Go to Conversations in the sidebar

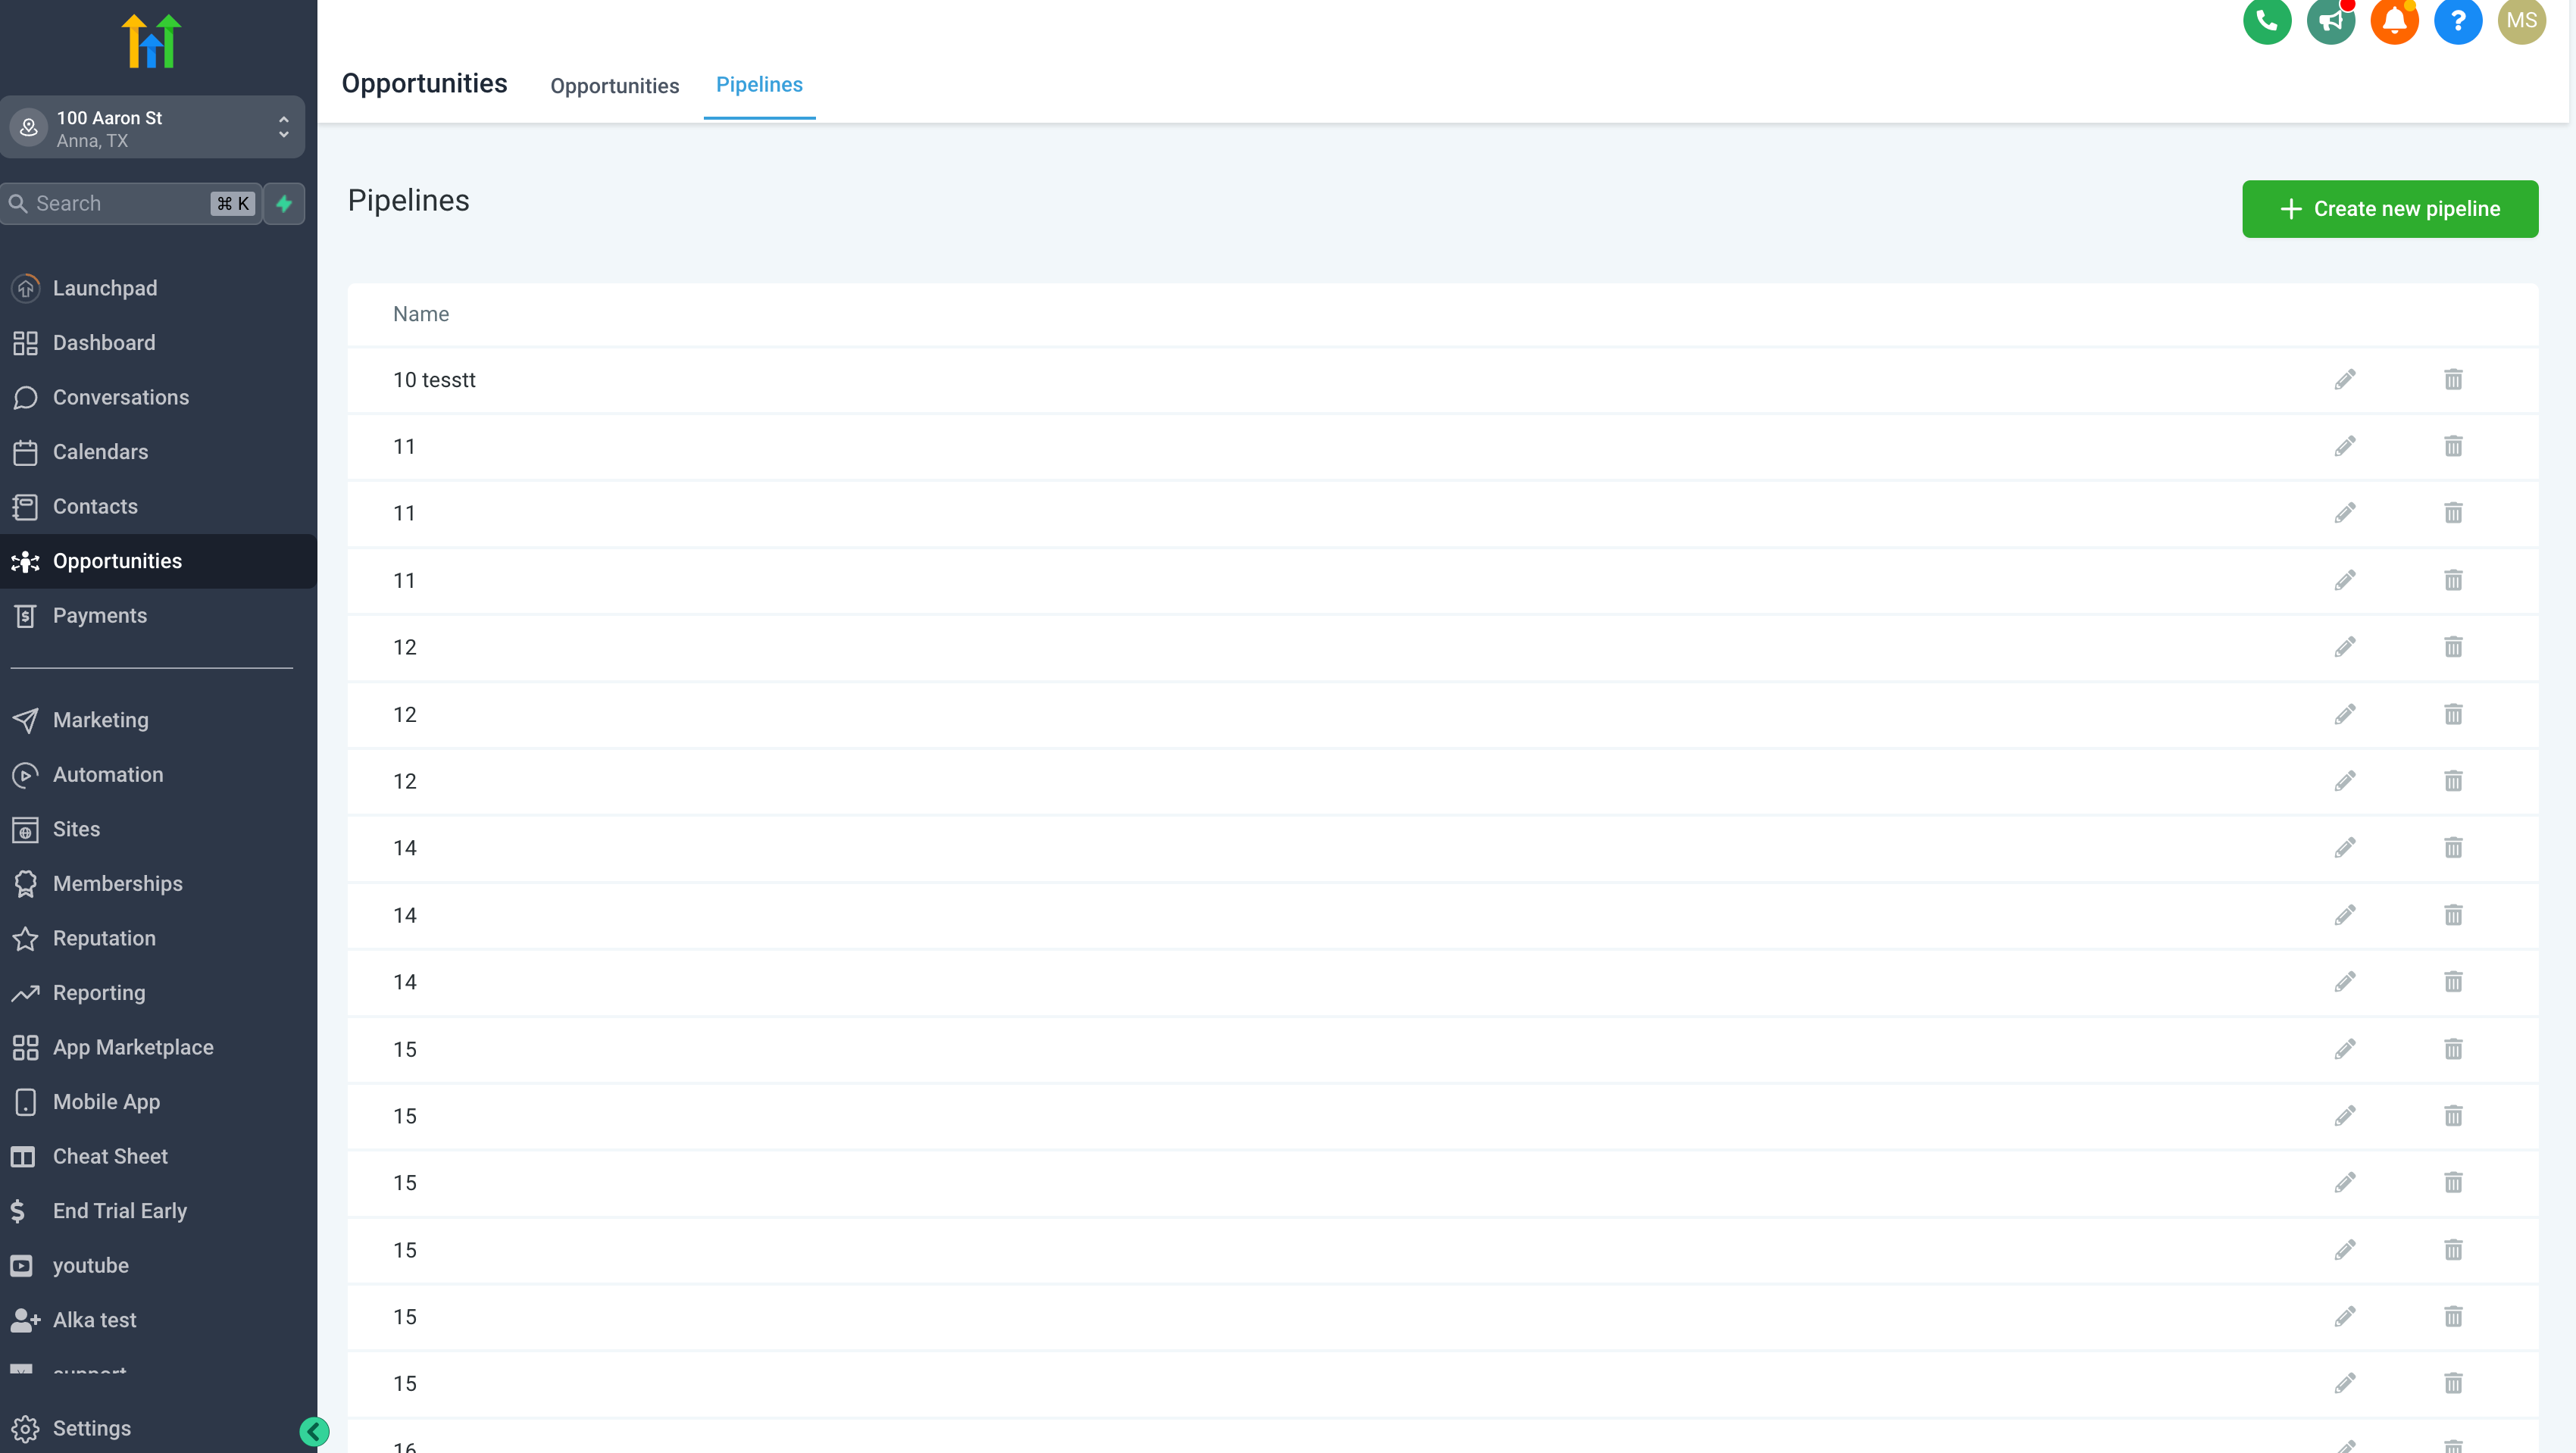120,397
